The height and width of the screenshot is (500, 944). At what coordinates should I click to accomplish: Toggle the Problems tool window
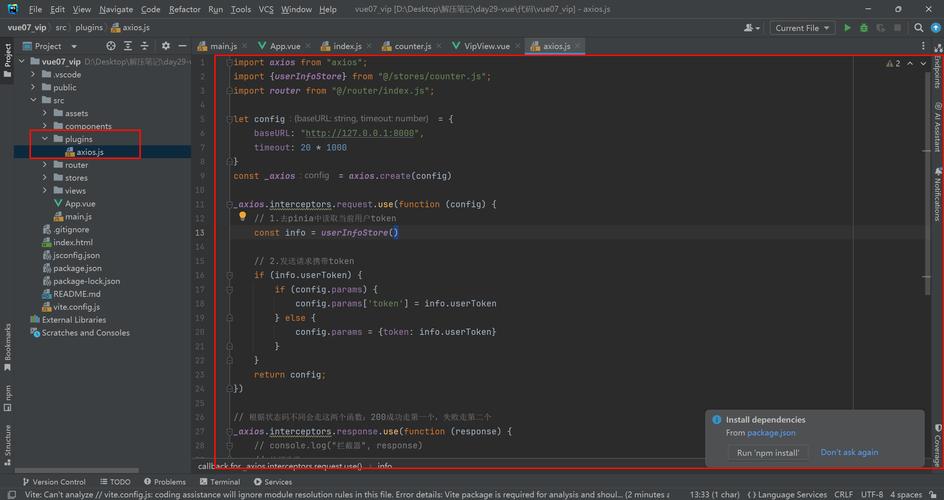(x=163, y=482)
